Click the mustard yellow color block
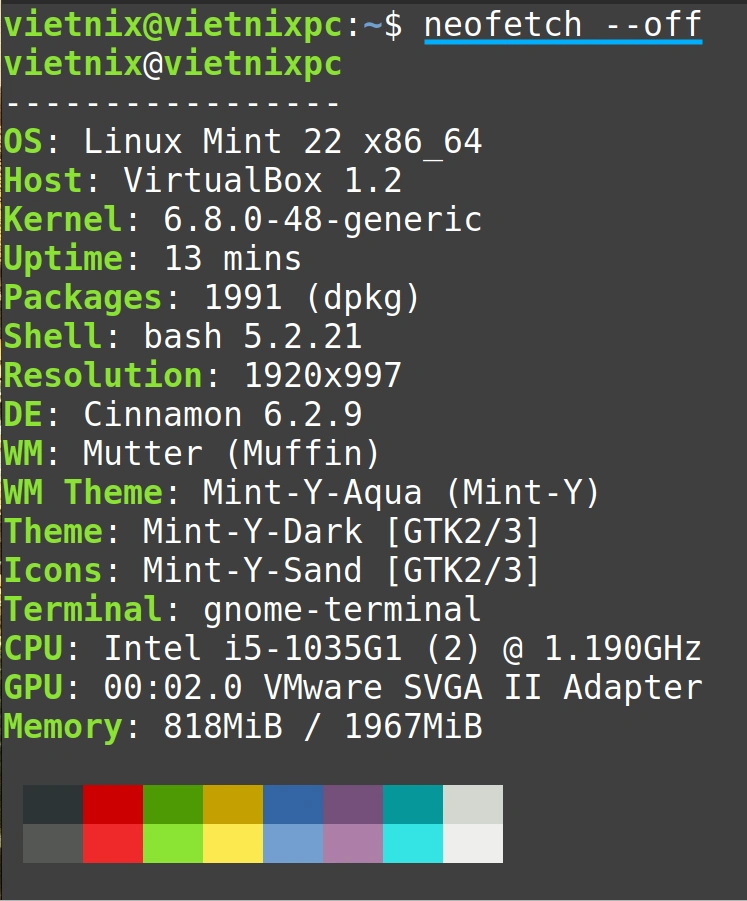The image size is (747, 901). tap(233, 804)
